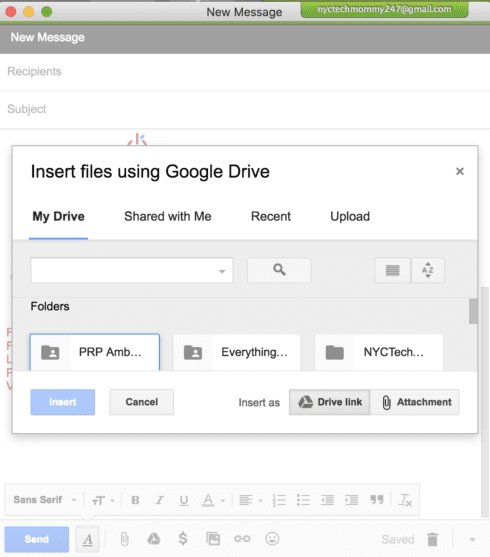490x557 pixels.
Task: Send the email message
Action: coord(37,539)
